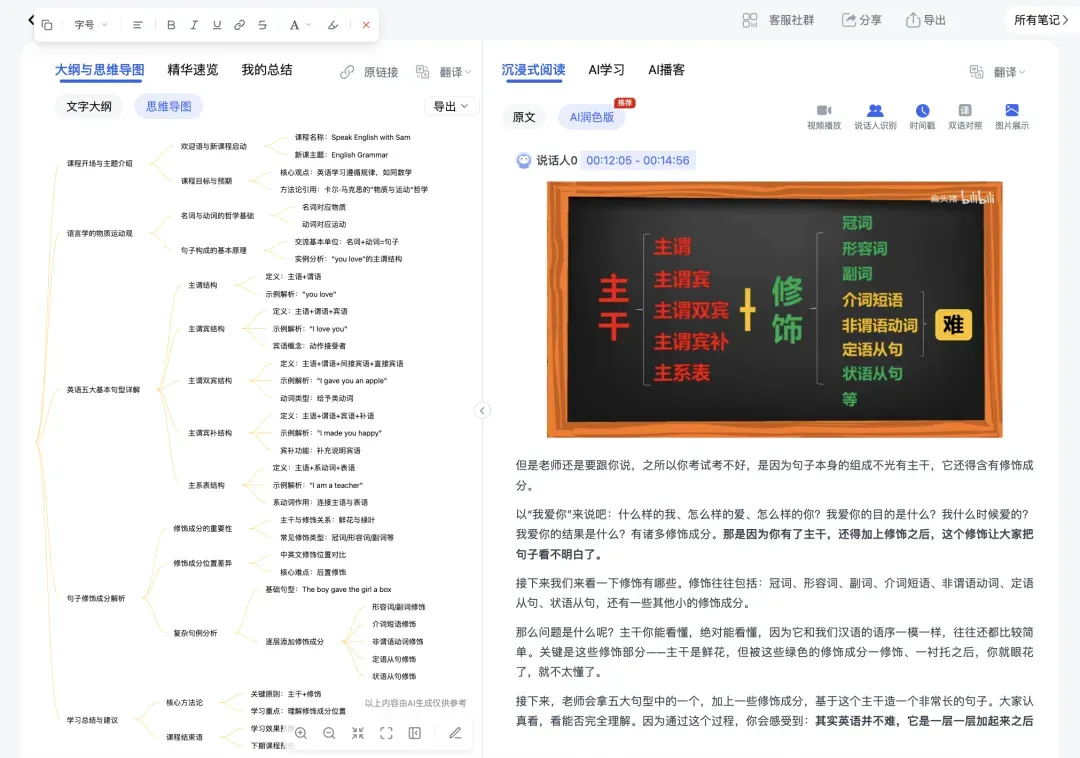Open mind map 导出 export dropdown
This screenshot has width=1080, height=758.
coord(451,106)
